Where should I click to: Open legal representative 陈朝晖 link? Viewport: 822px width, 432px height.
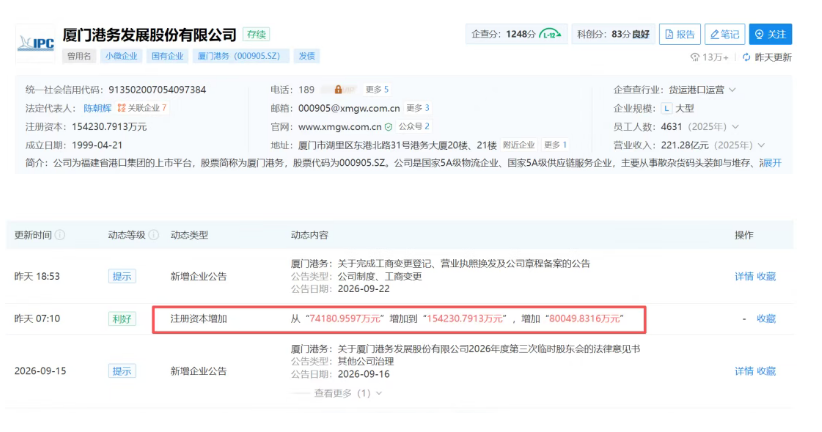click(97, 108)
